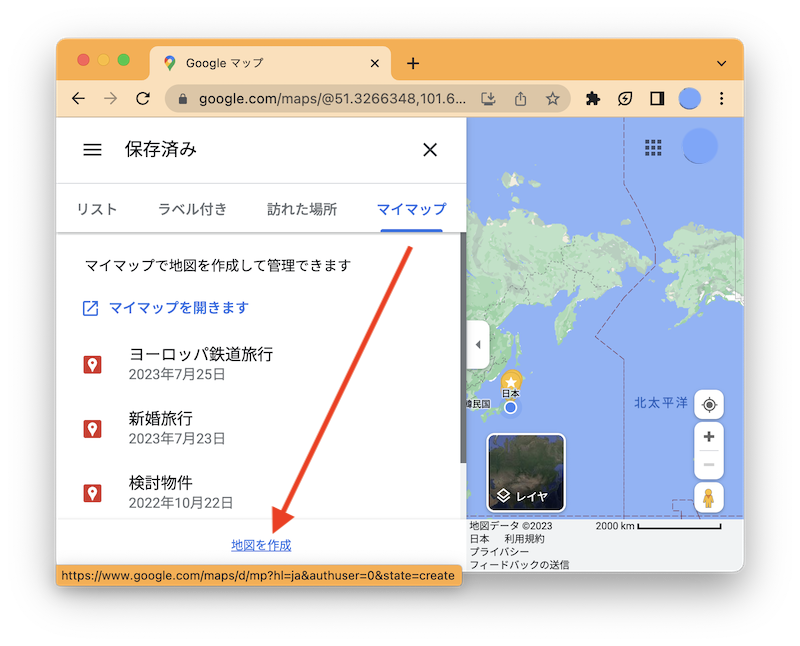Switch to the ラベル付き tab
Image resolution: width=800 pixels, height=646 pixels.
192,209
